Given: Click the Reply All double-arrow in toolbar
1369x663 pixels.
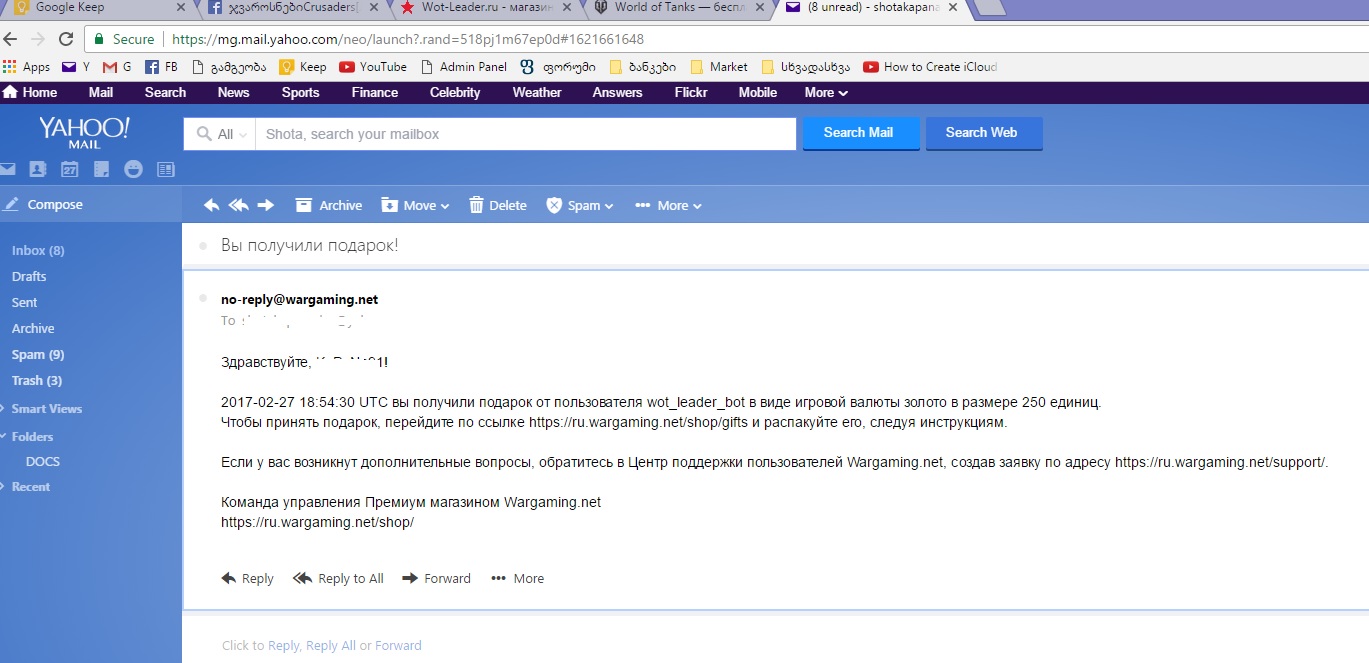Looking at the screenshot, I should tap(238, 205).
